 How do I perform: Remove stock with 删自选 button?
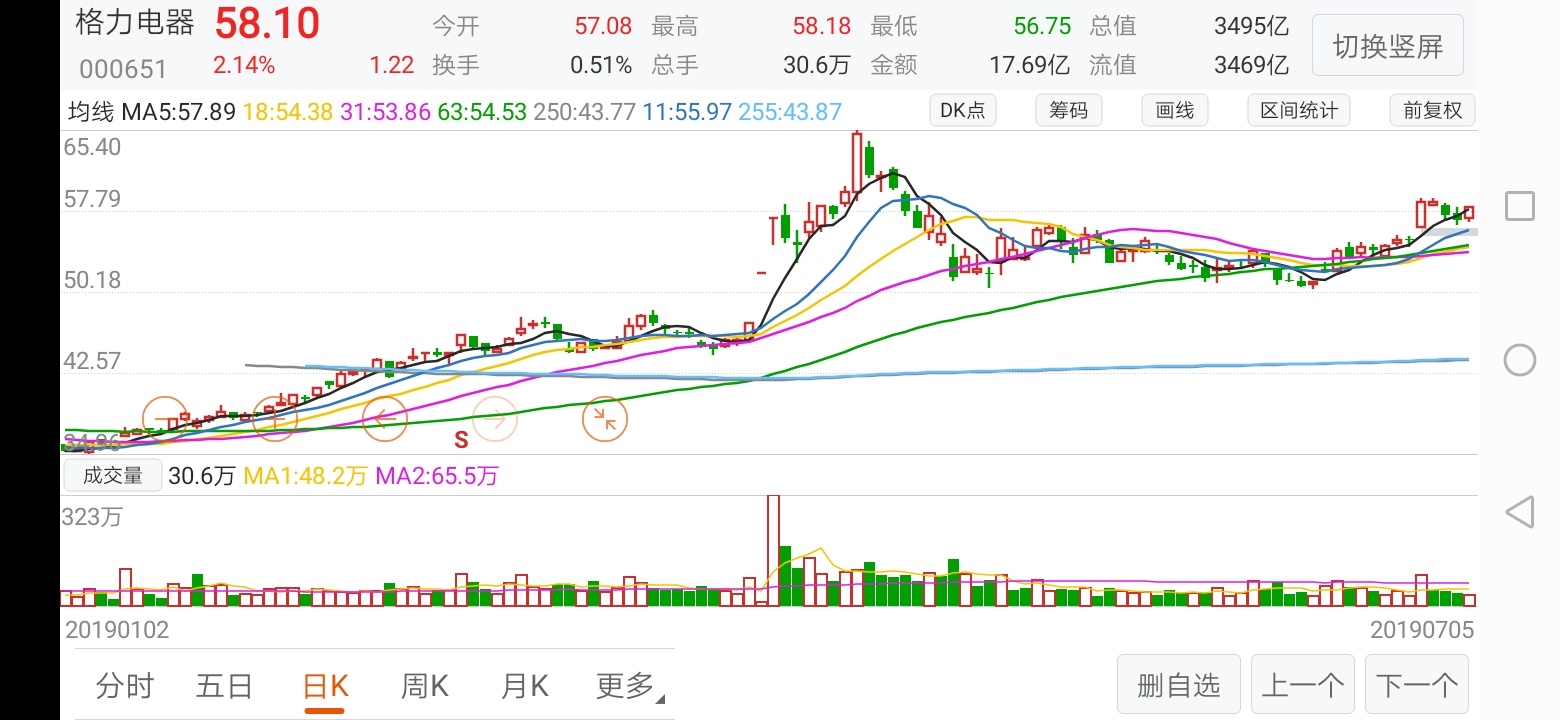(1179, 685)
